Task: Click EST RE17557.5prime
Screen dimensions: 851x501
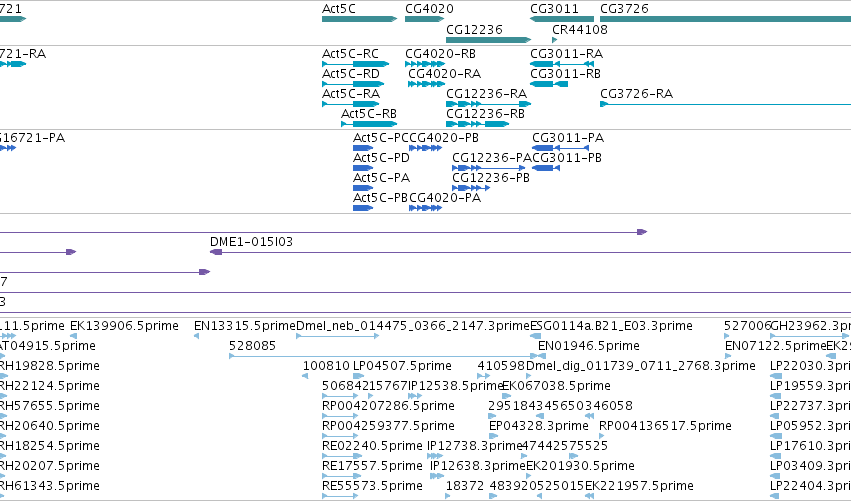Action: [x=372, y=466]
